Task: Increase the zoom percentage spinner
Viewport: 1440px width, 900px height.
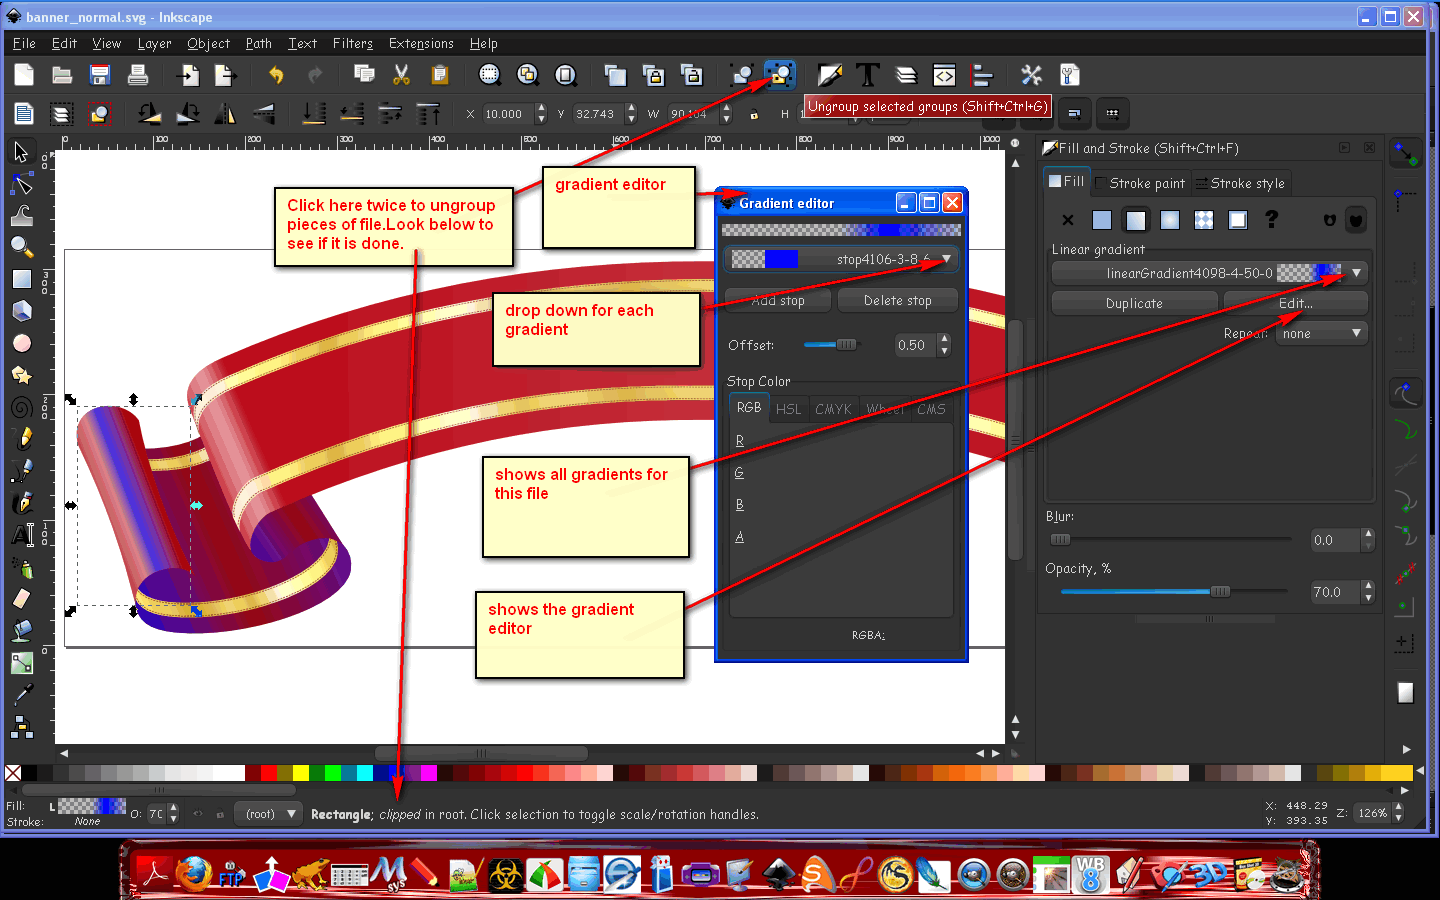Action: [1398, 808]
